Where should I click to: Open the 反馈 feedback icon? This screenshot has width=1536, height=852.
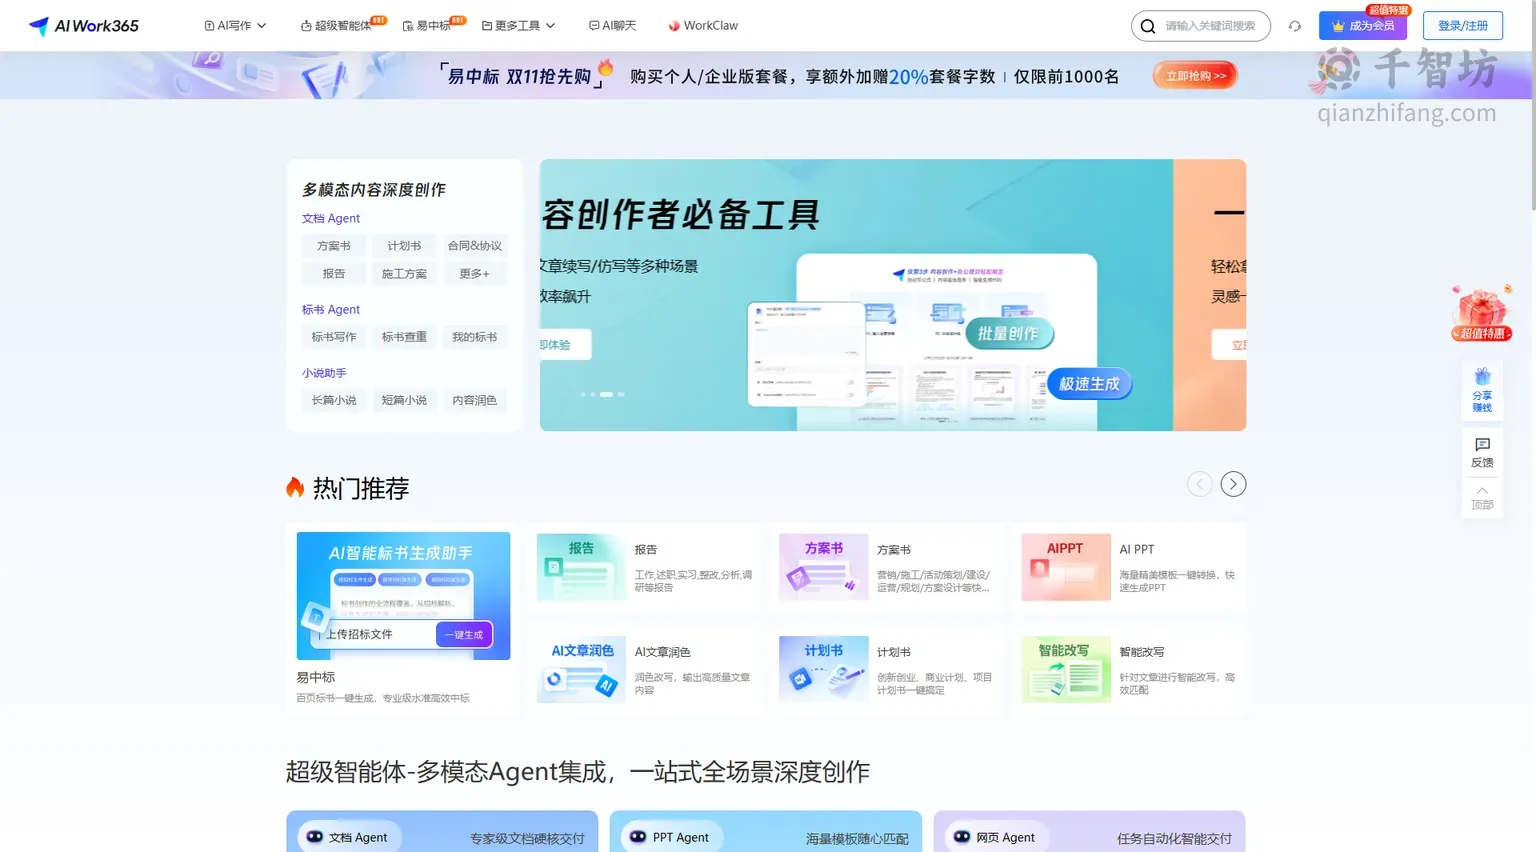click(1482, 453)
